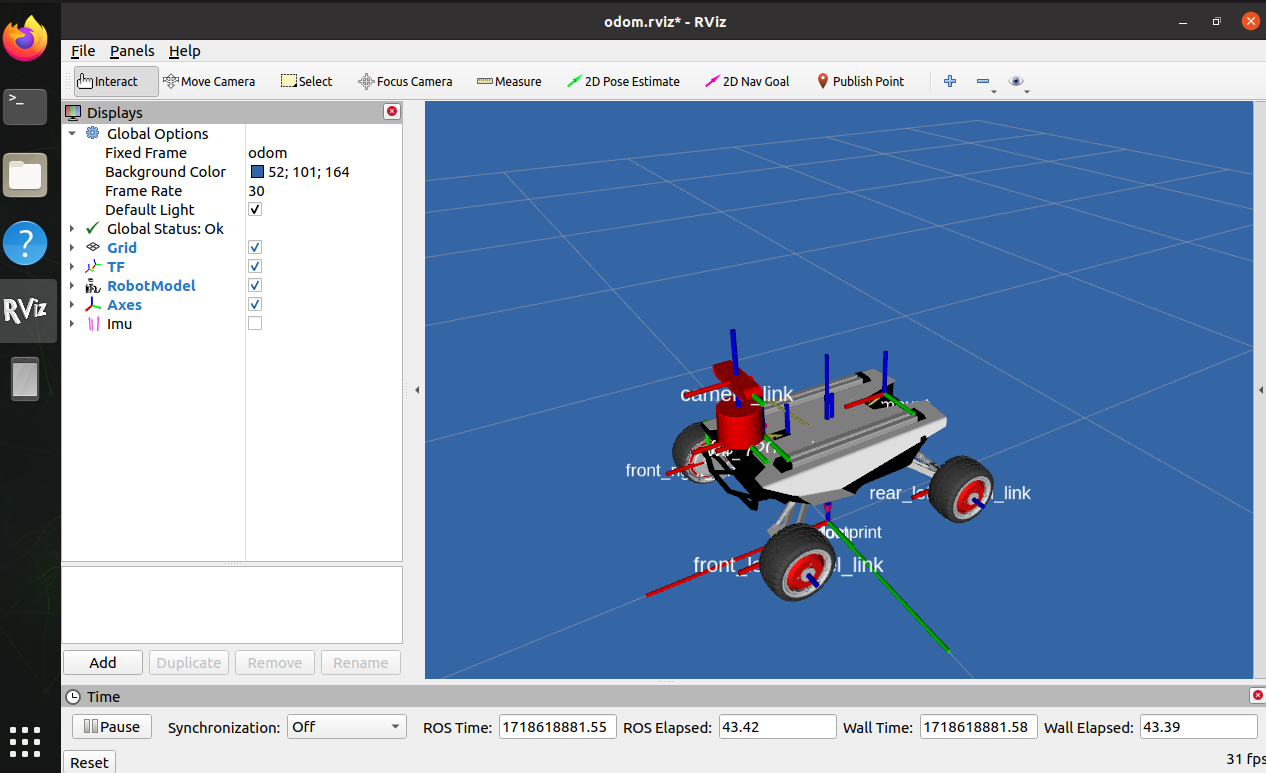This screenshot has width=1266, height=773.
Task: Click the plus icon in the toolbar
Action: (x=950, y=81)
